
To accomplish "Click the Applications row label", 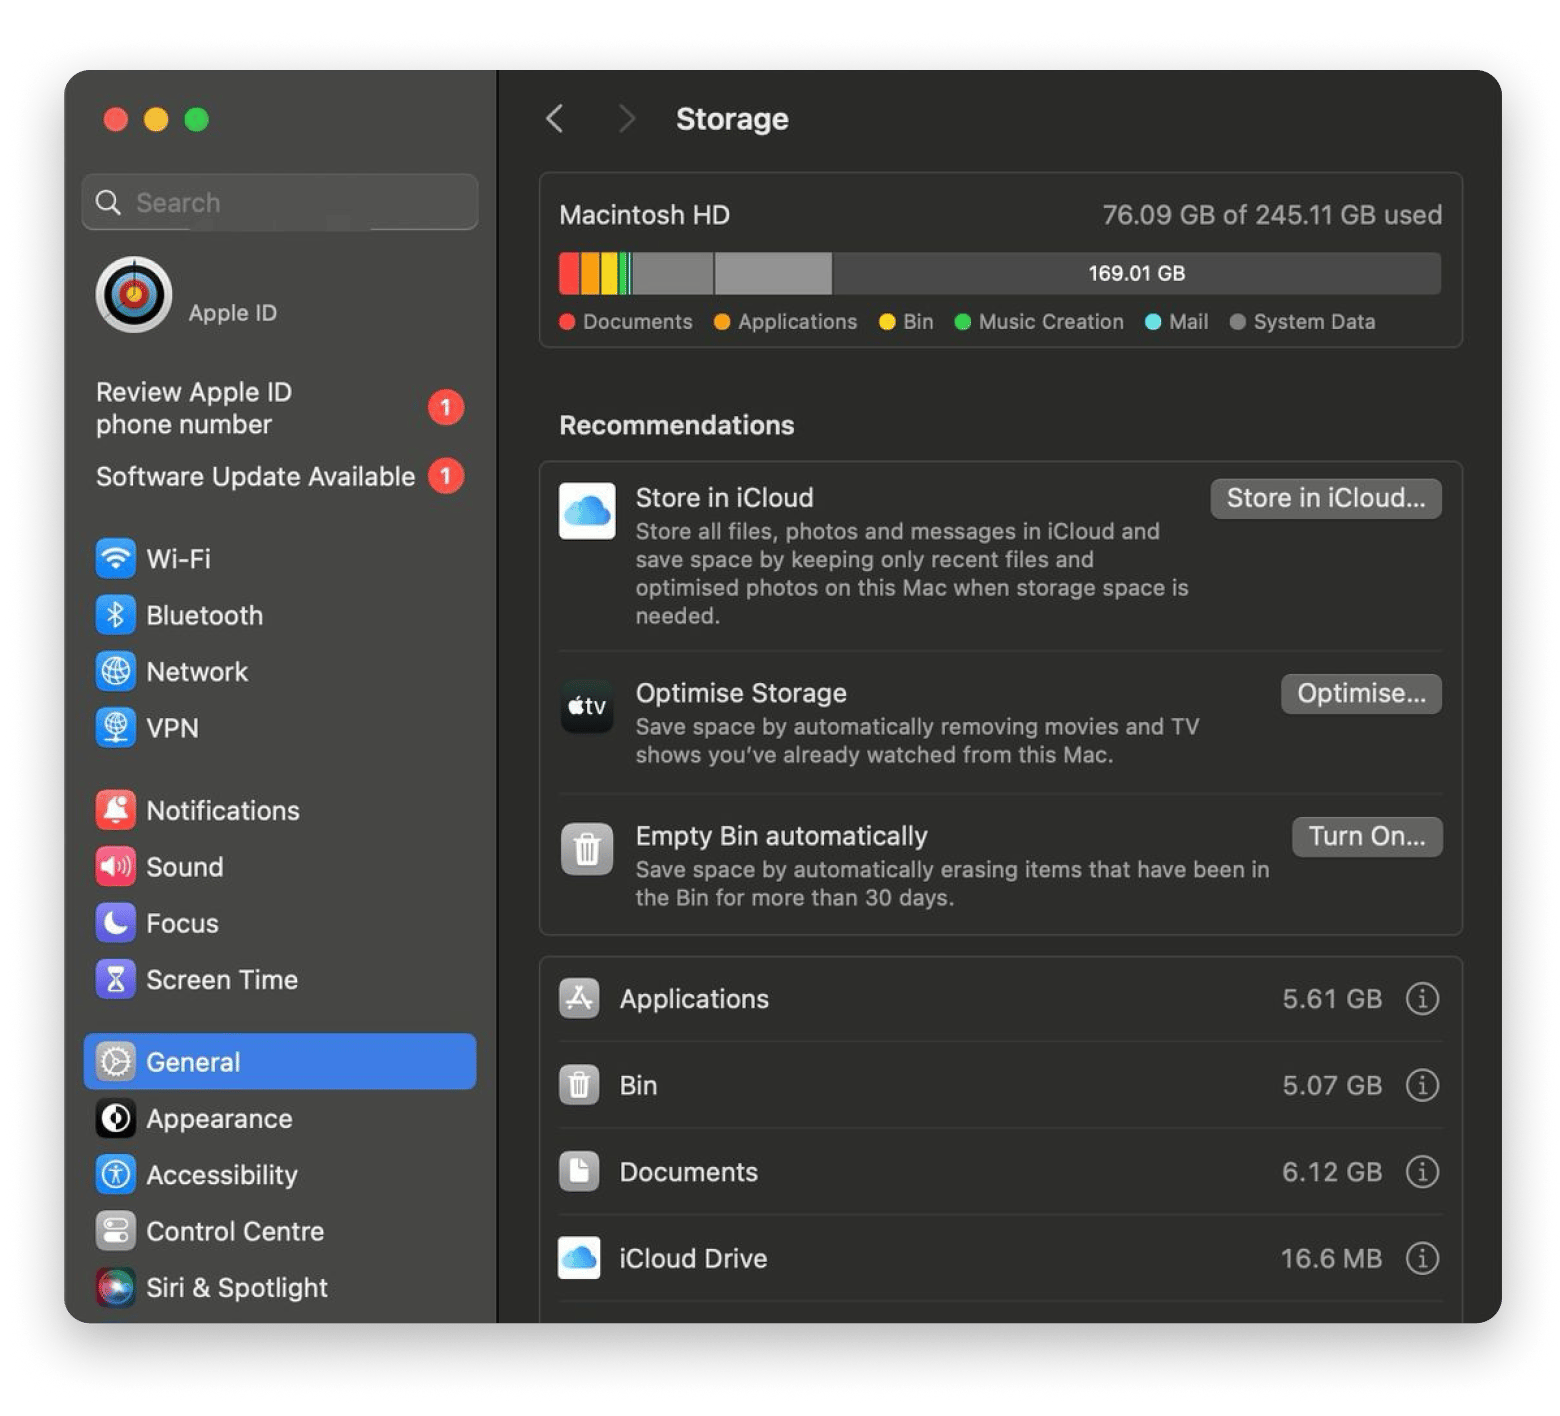I will tap(694, 998).
